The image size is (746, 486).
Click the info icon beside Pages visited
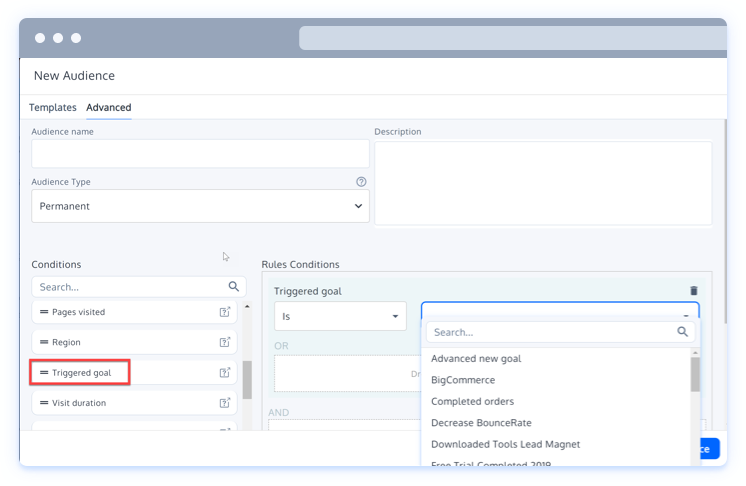[x=225, y=312]
